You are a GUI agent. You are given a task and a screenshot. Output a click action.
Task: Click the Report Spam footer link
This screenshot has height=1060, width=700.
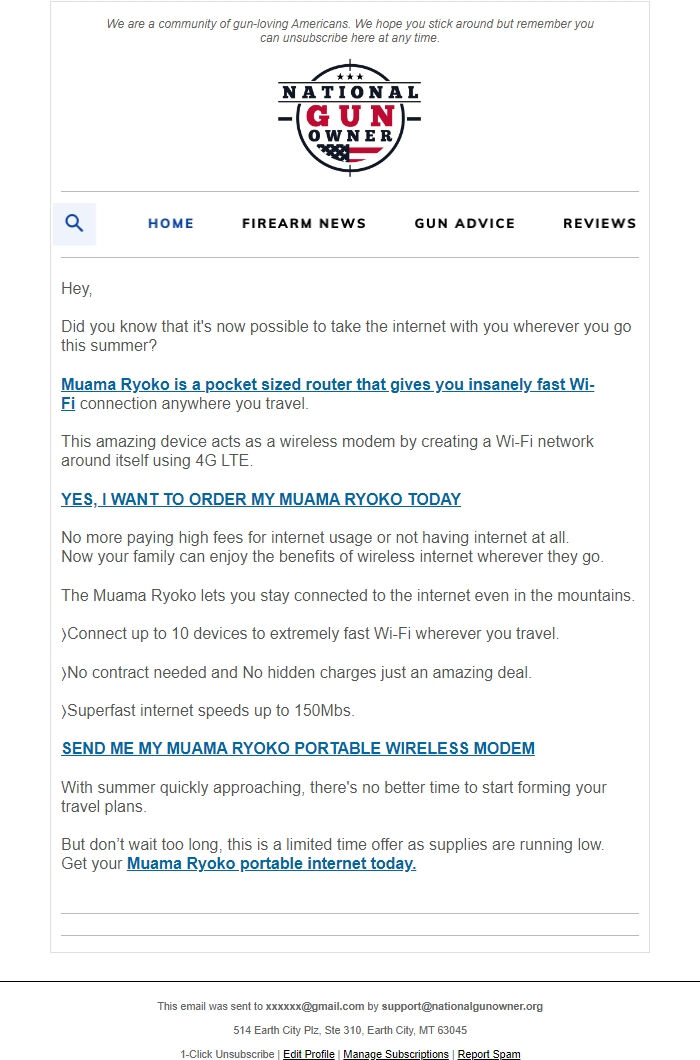tap(489, 1054)
